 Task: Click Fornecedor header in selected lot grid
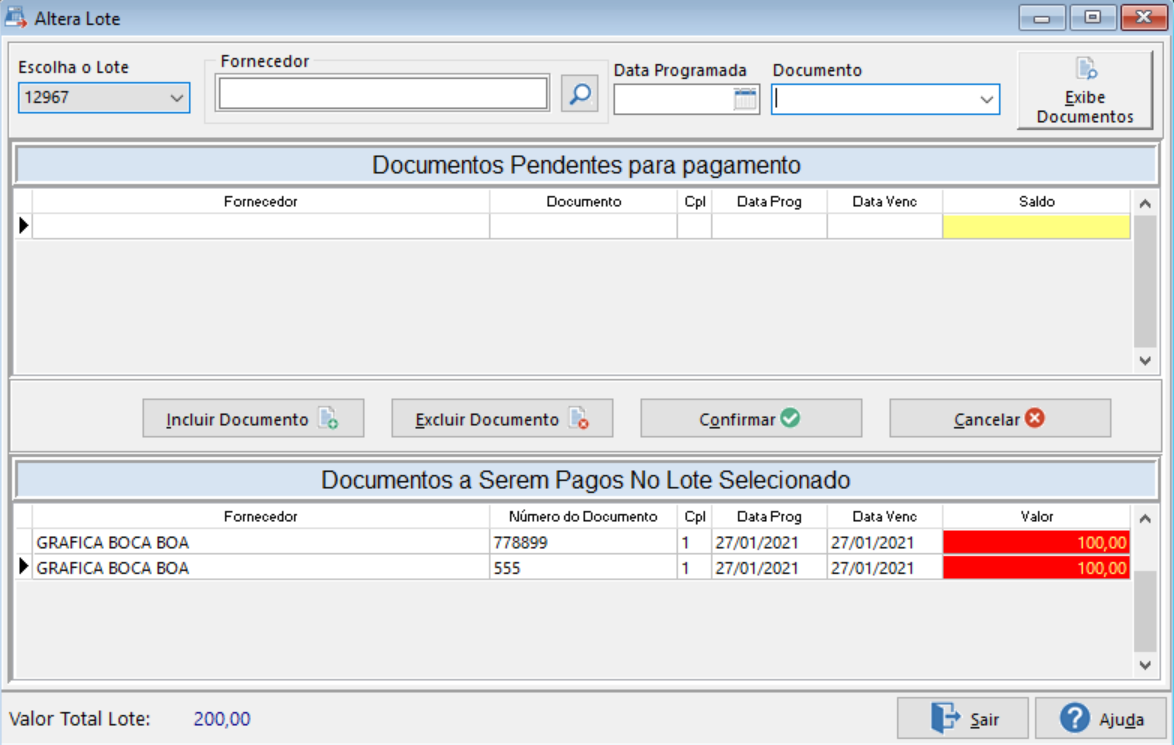(261, 517)
